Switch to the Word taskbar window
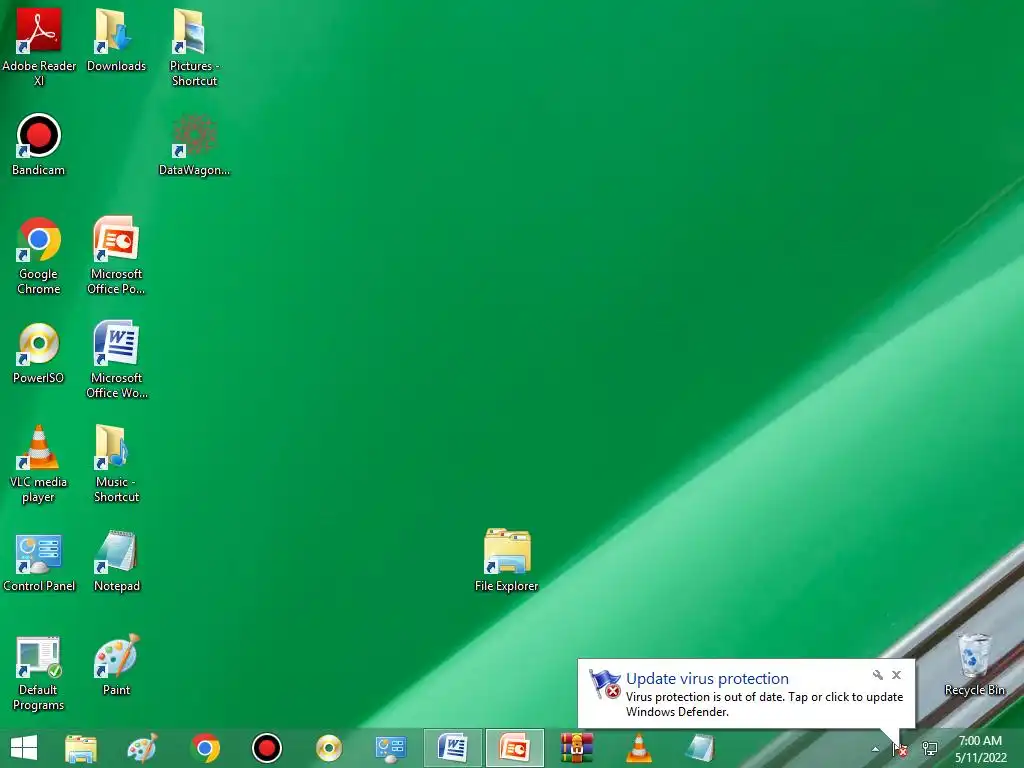This screenshot has height=768, width=1024. (x=453, y=748)
